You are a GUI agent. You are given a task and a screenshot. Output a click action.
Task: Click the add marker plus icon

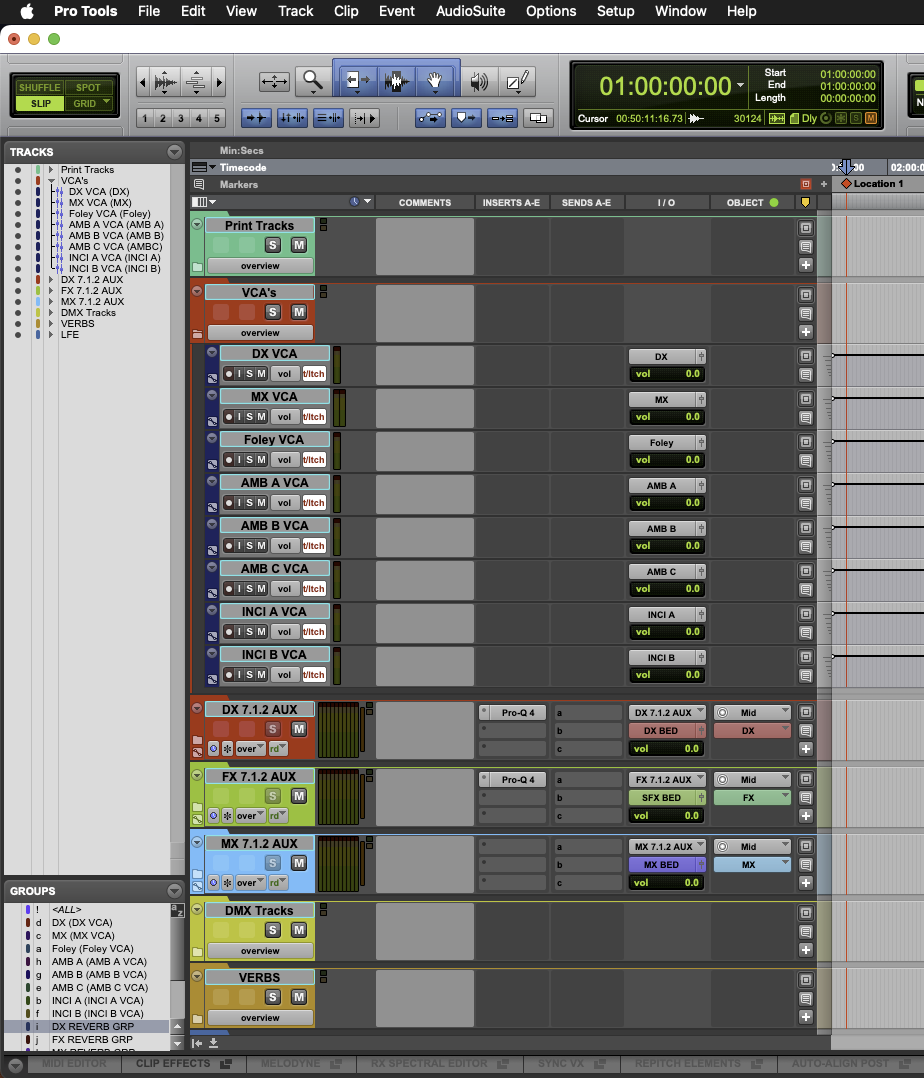click(824, 184)
